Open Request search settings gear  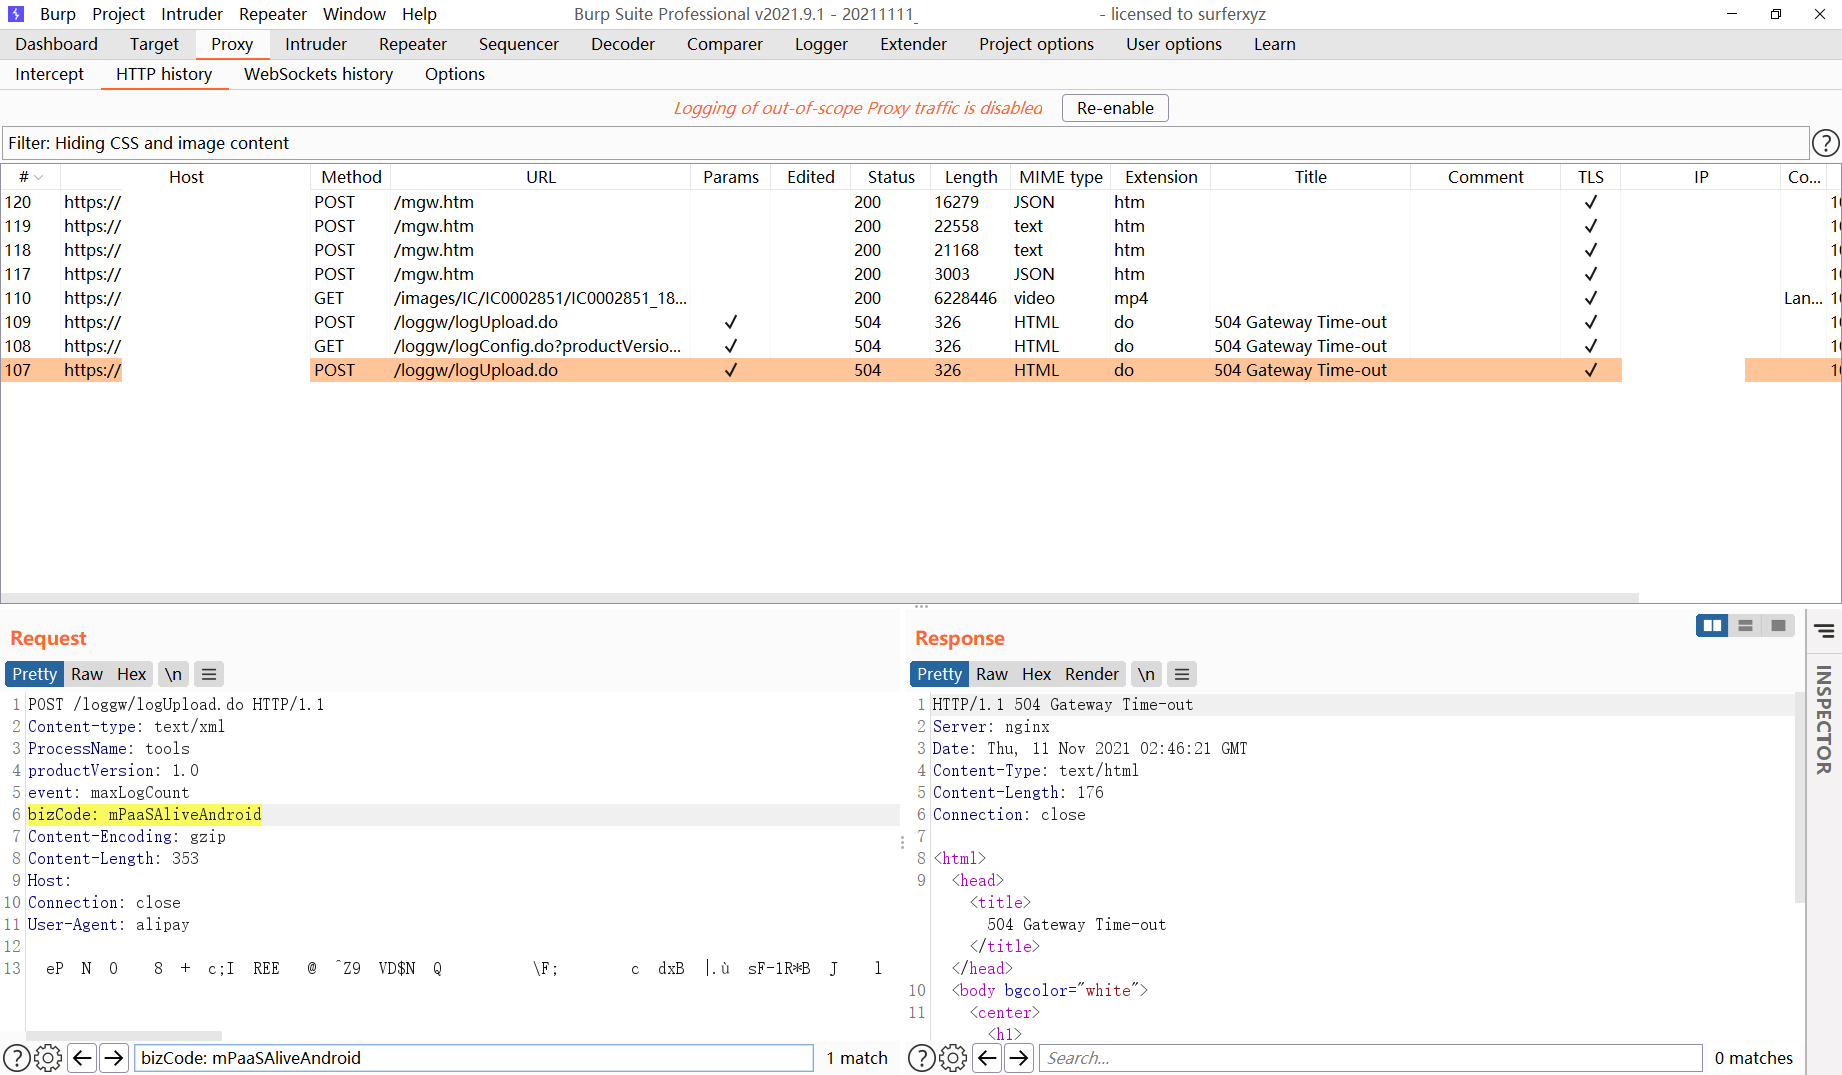(48, 1058)
